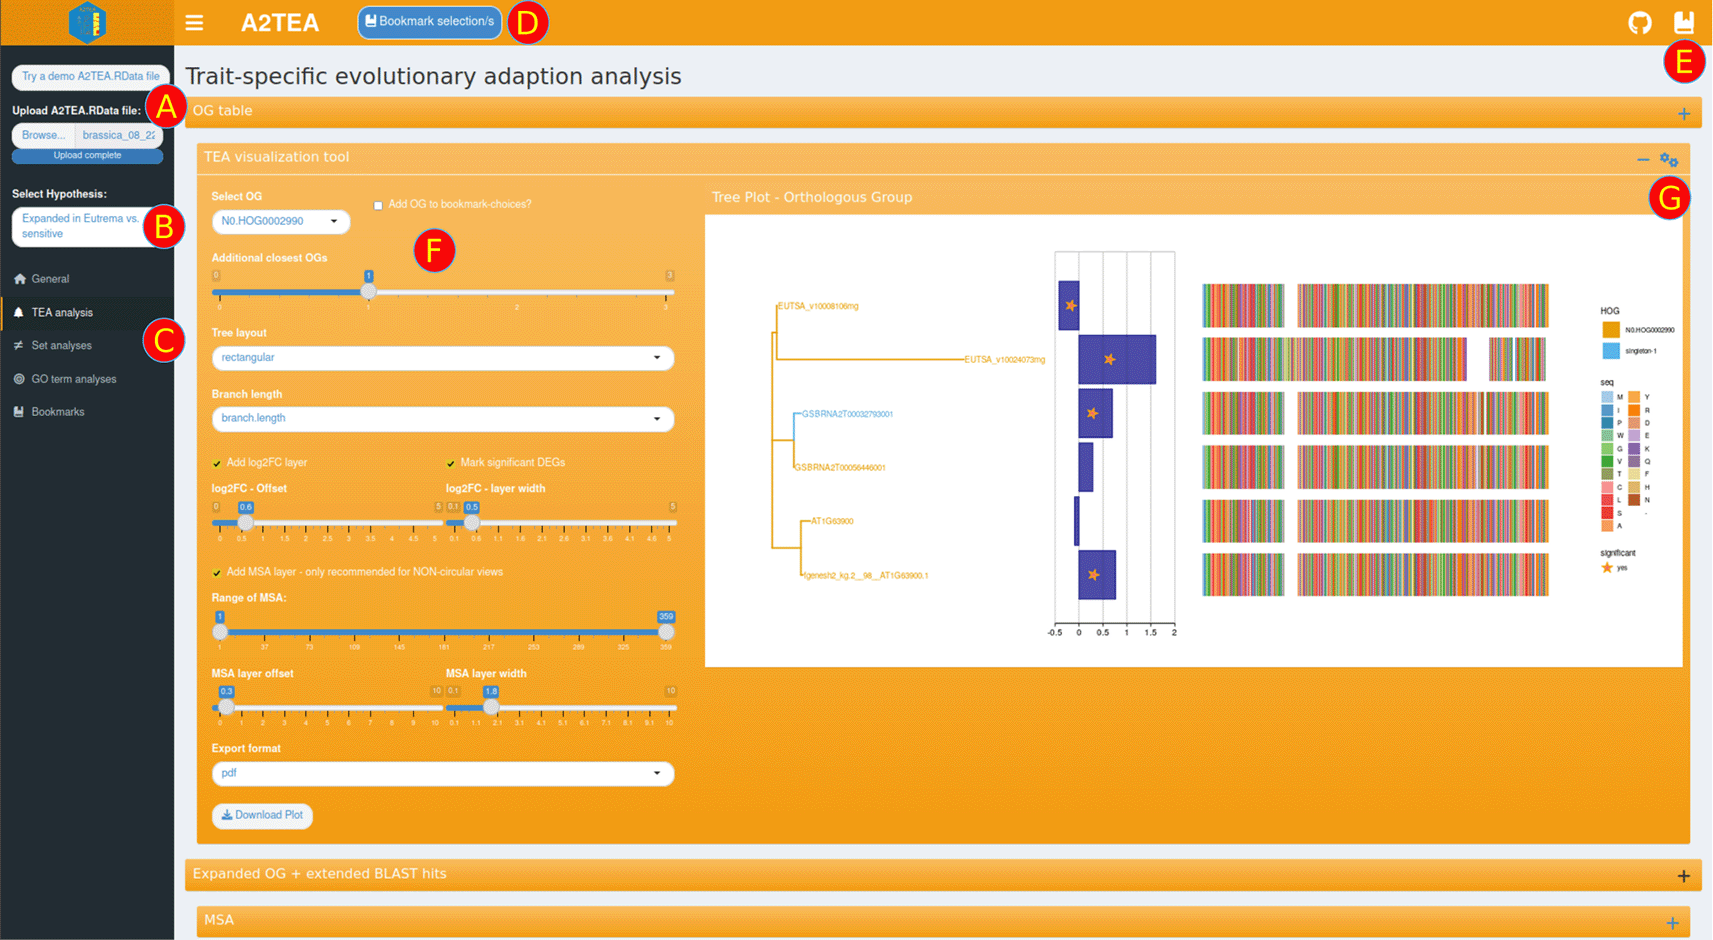Toggle Mark significant DEGs checkbox

click(x=451, y=463)
